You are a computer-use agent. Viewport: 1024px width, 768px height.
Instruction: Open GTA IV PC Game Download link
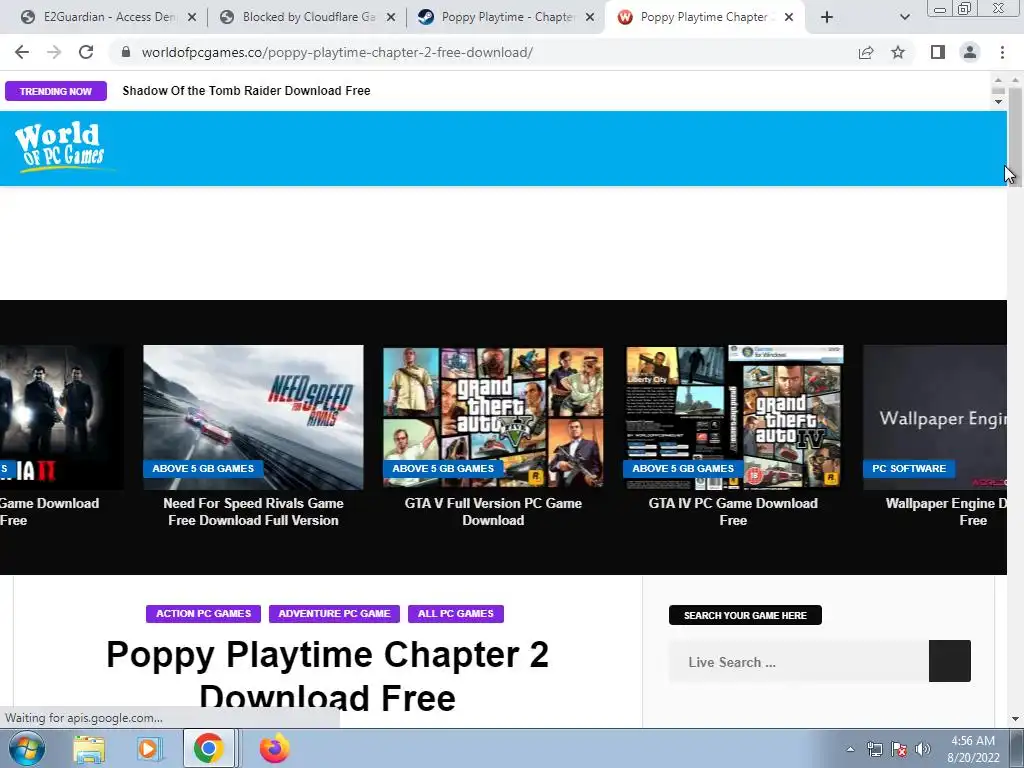(x=733, y=511)
